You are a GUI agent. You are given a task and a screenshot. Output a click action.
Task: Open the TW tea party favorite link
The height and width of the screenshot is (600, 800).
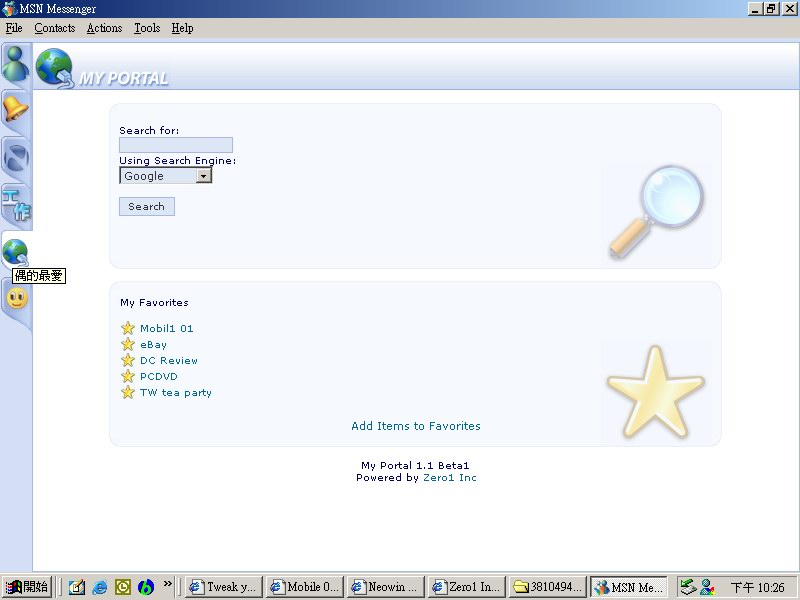tap(176, 393)
